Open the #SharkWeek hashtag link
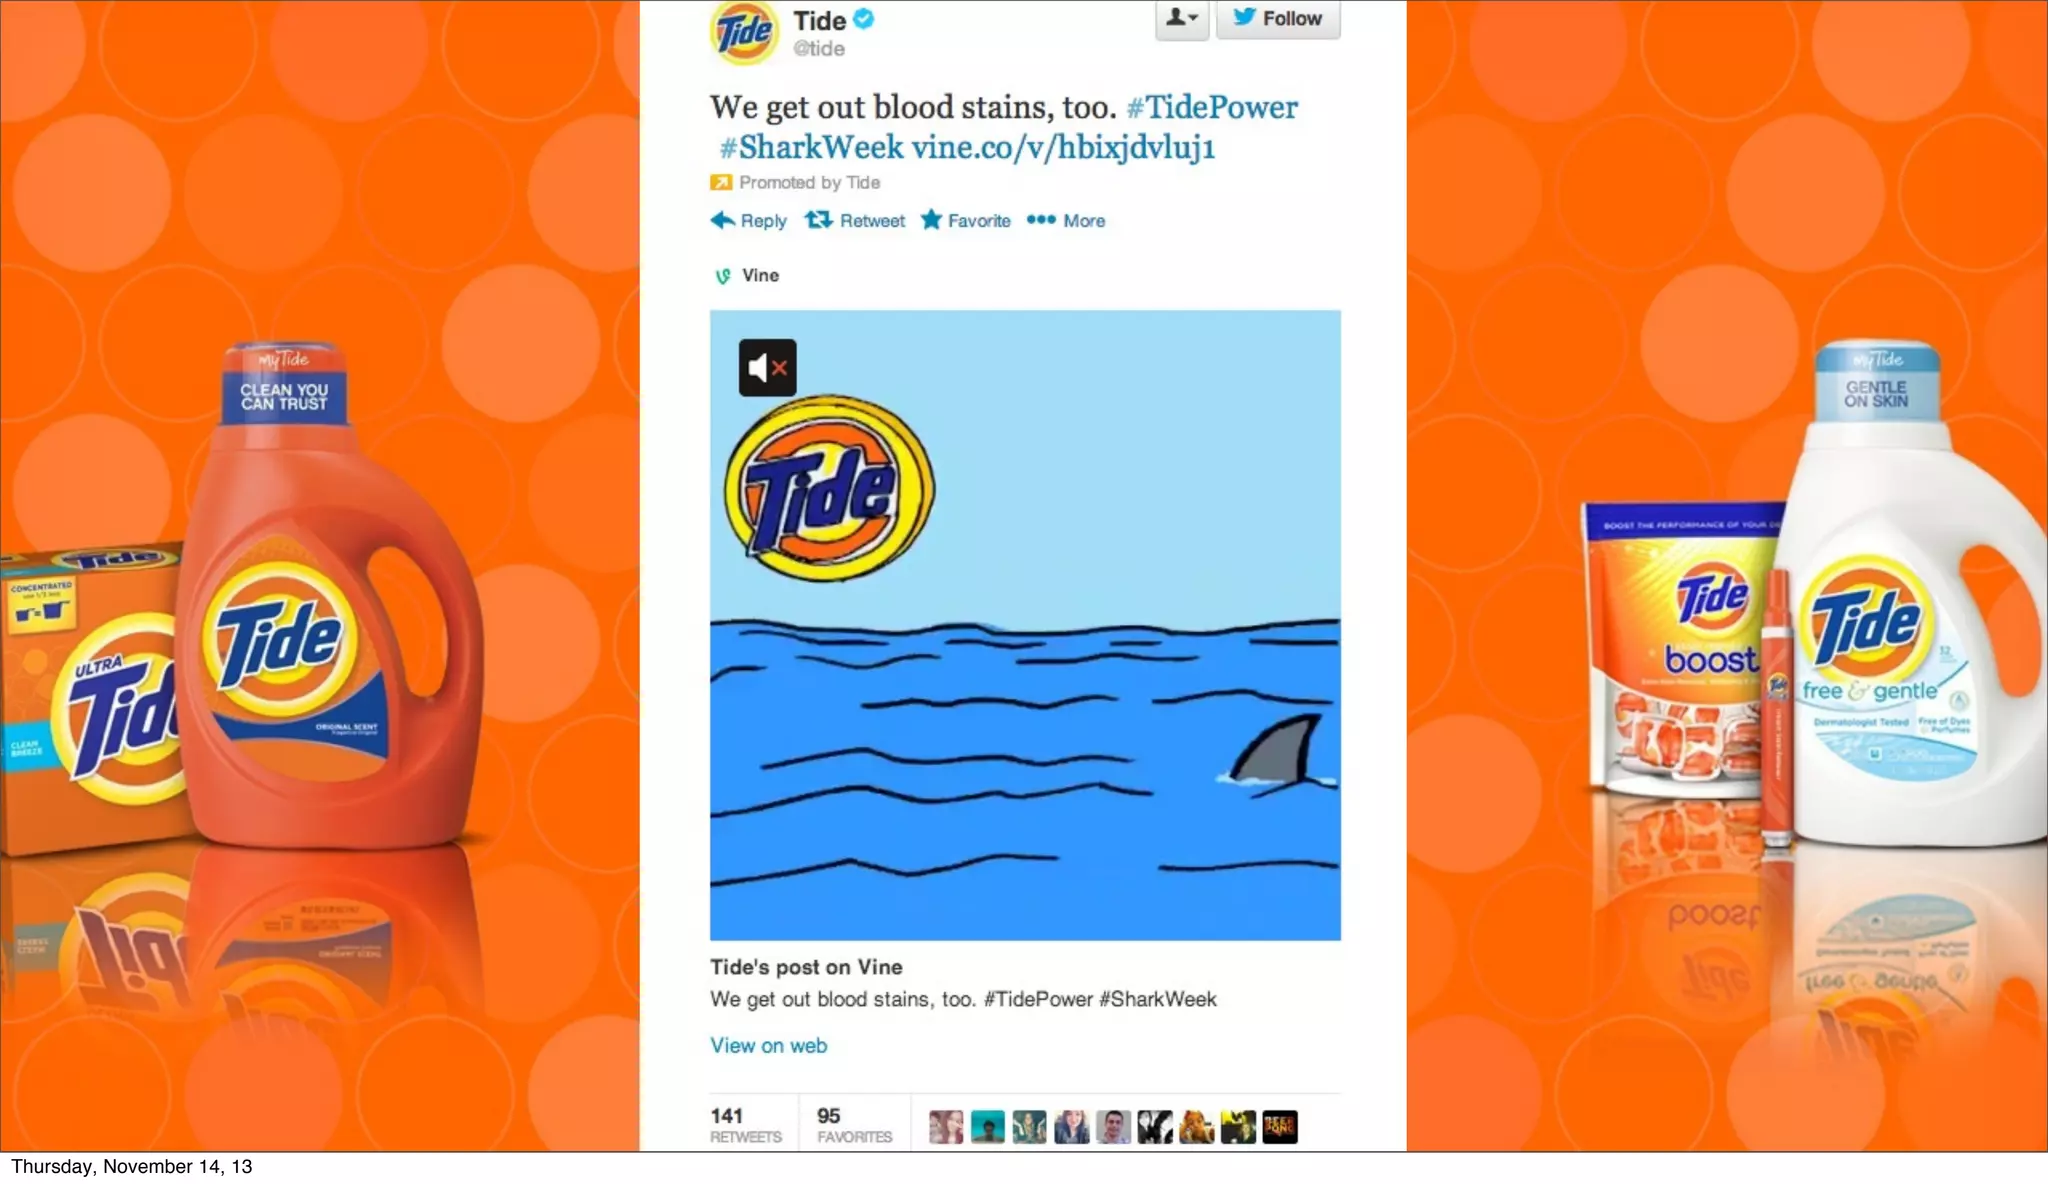2048x1184 pixels. coord(811,147)
